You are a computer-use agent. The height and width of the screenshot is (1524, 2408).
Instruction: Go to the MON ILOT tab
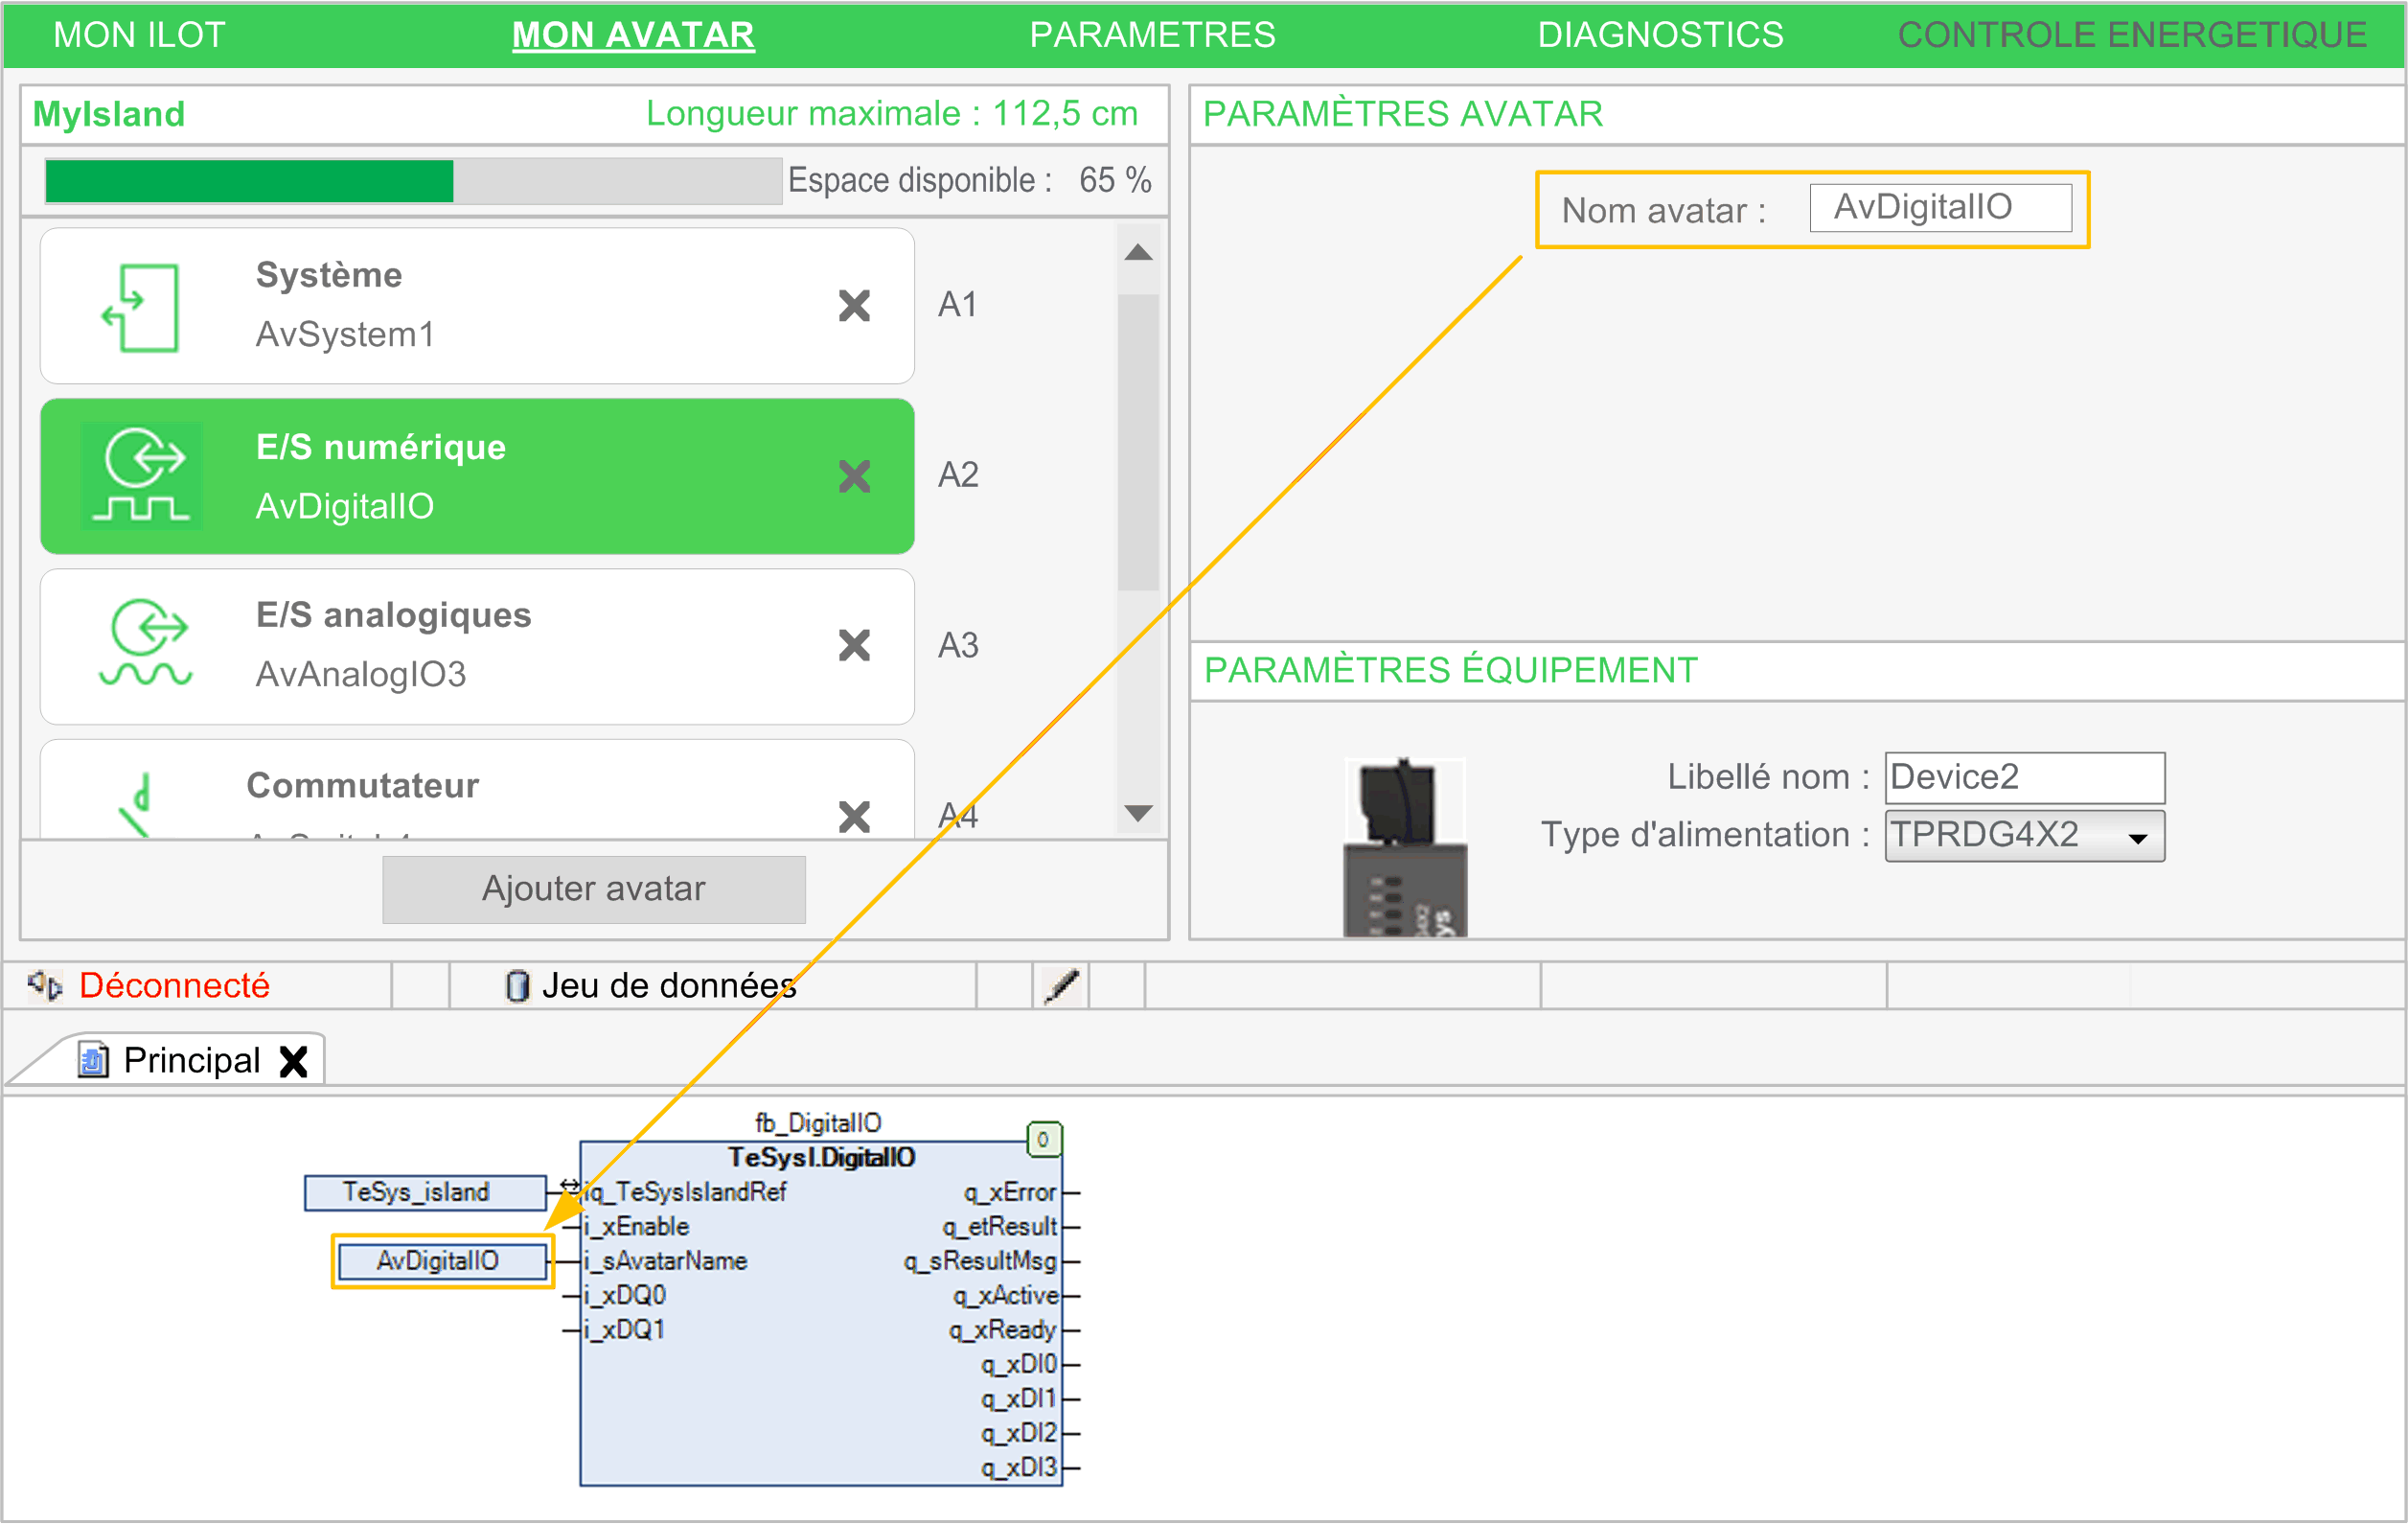click(139, 35)
